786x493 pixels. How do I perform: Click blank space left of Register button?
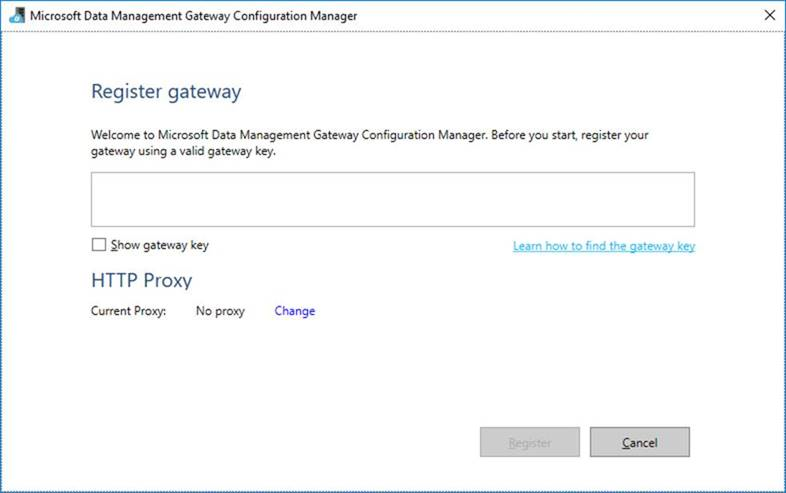click(300, 442)
